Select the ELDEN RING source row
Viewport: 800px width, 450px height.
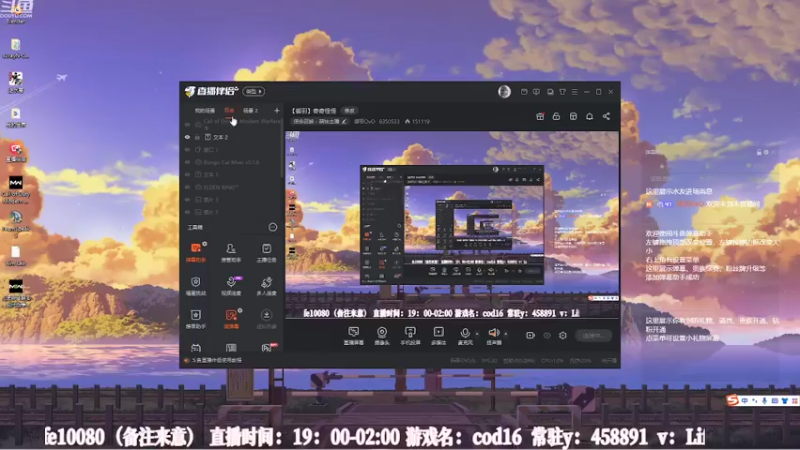232,187
